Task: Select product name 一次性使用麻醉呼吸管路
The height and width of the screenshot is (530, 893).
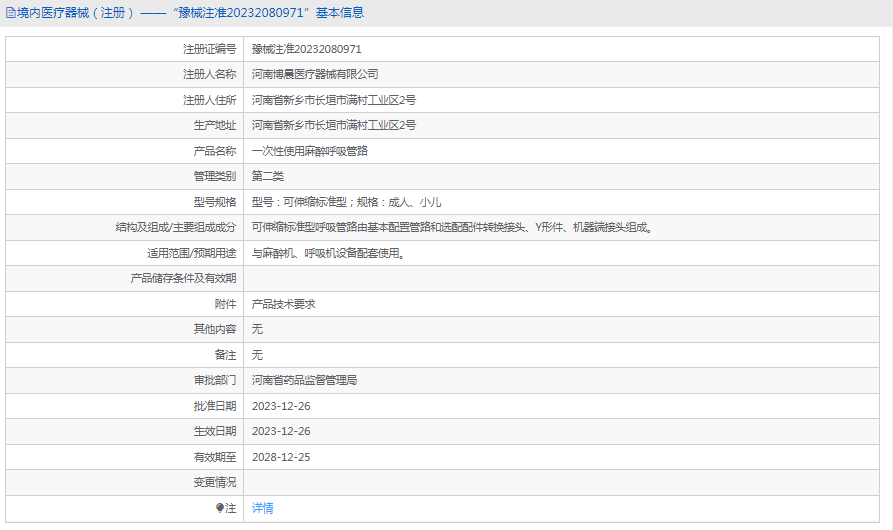Action: coord(310,151)
